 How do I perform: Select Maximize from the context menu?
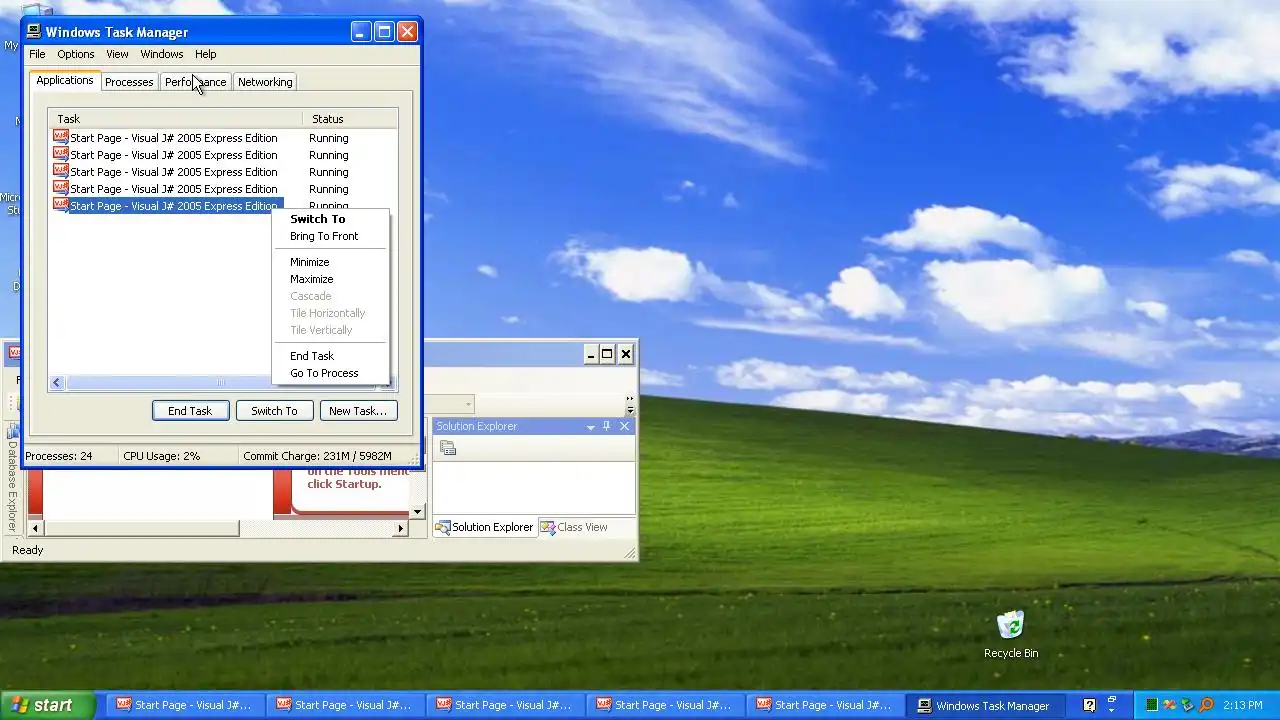click(x=330, y=279)
